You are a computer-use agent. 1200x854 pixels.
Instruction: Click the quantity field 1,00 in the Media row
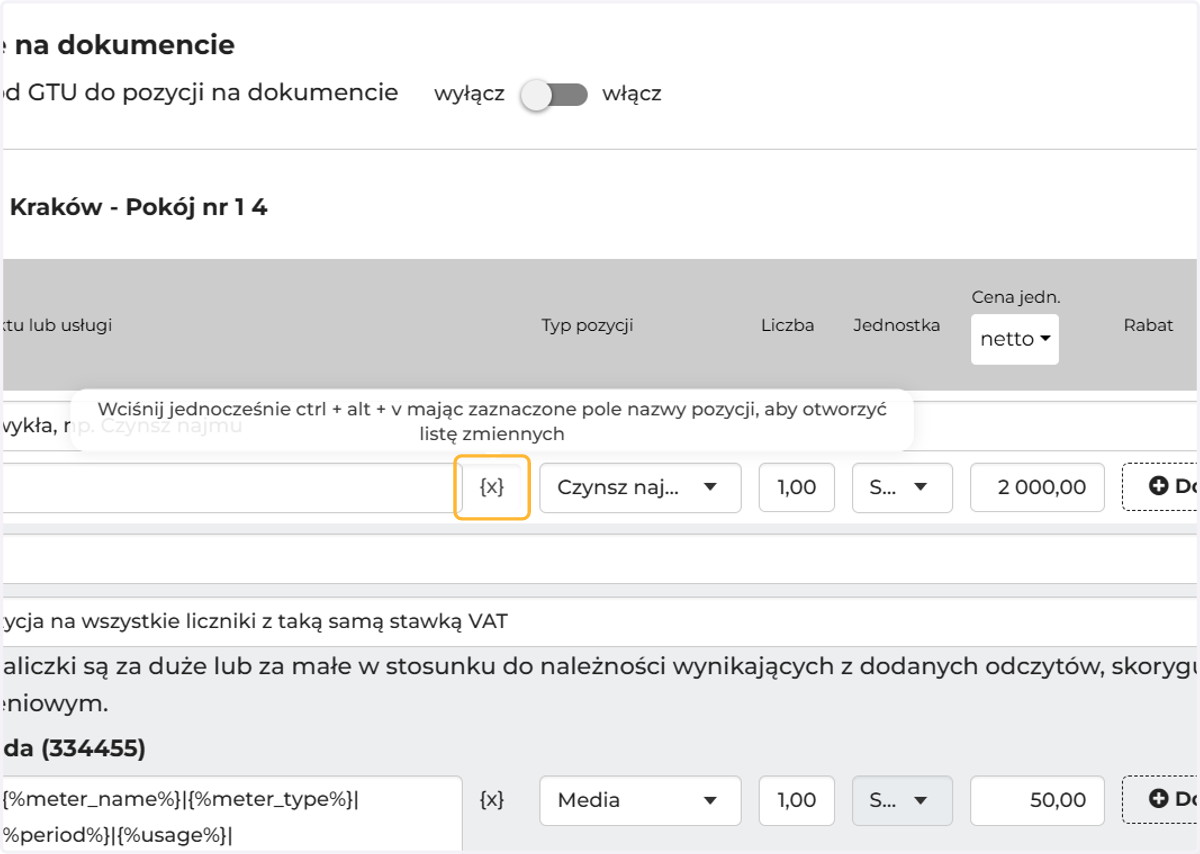796,800
